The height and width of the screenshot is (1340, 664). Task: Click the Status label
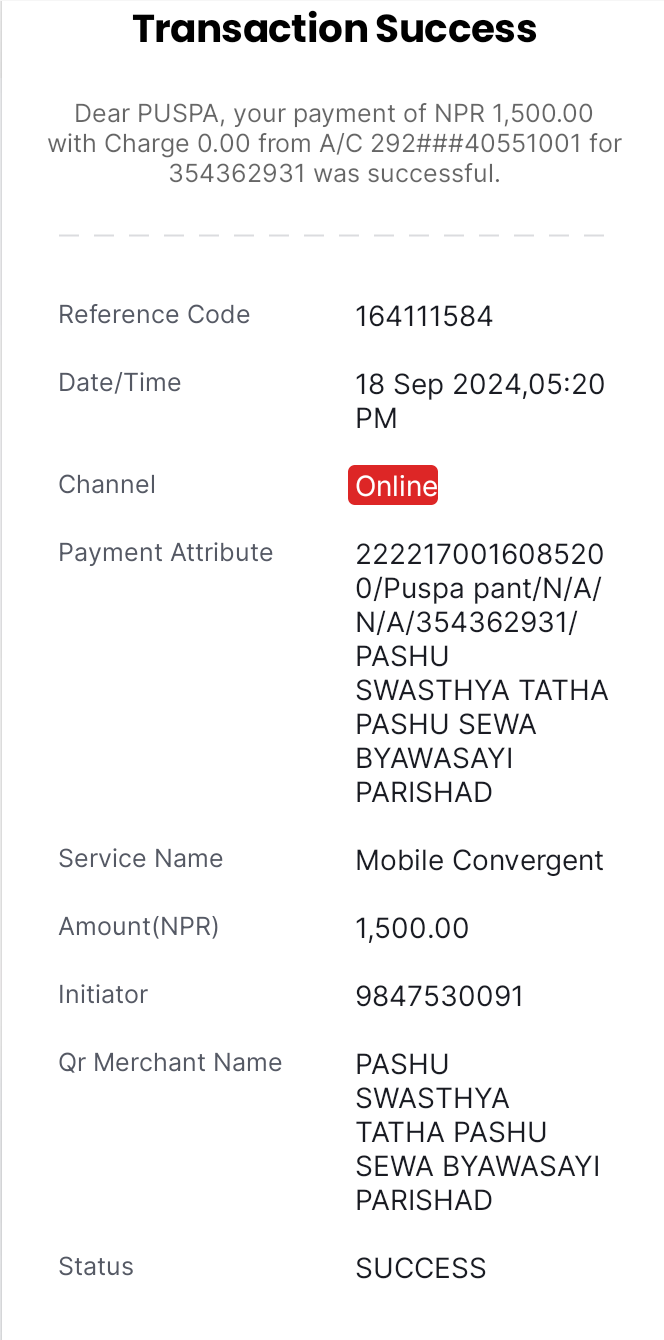[x=96, y=1267]
